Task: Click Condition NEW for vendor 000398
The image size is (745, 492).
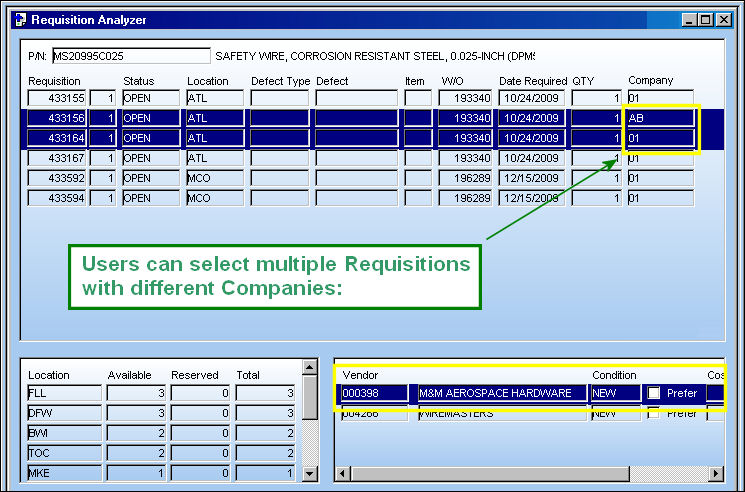Action: pos(616,393)
